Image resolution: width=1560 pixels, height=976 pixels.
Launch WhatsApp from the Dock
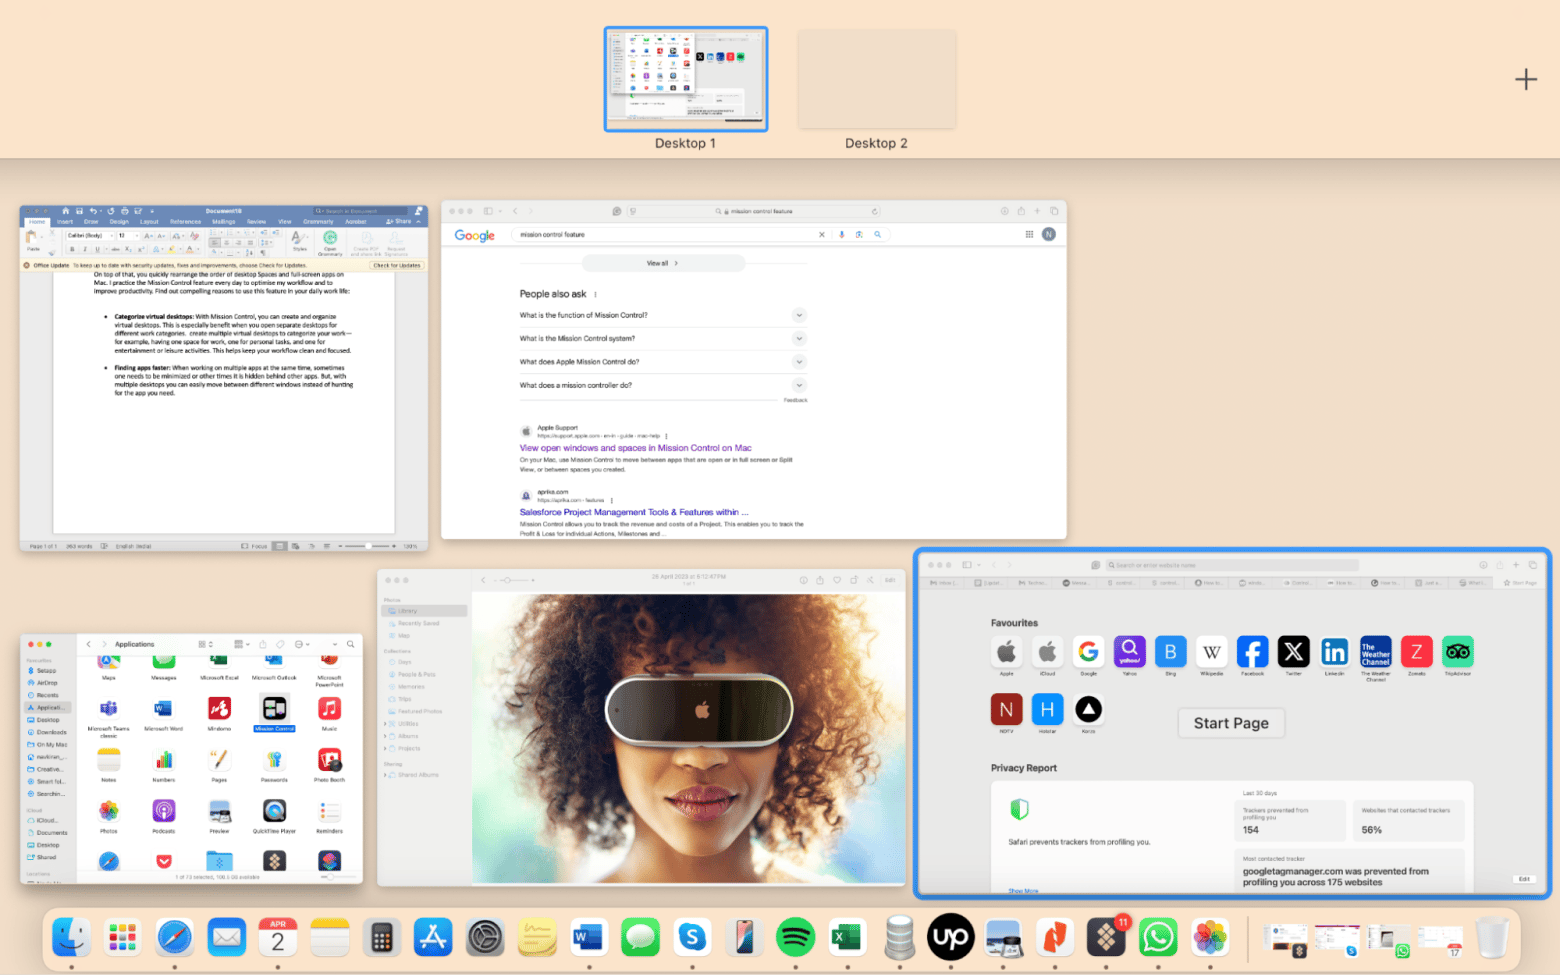tap(1158, 937)
